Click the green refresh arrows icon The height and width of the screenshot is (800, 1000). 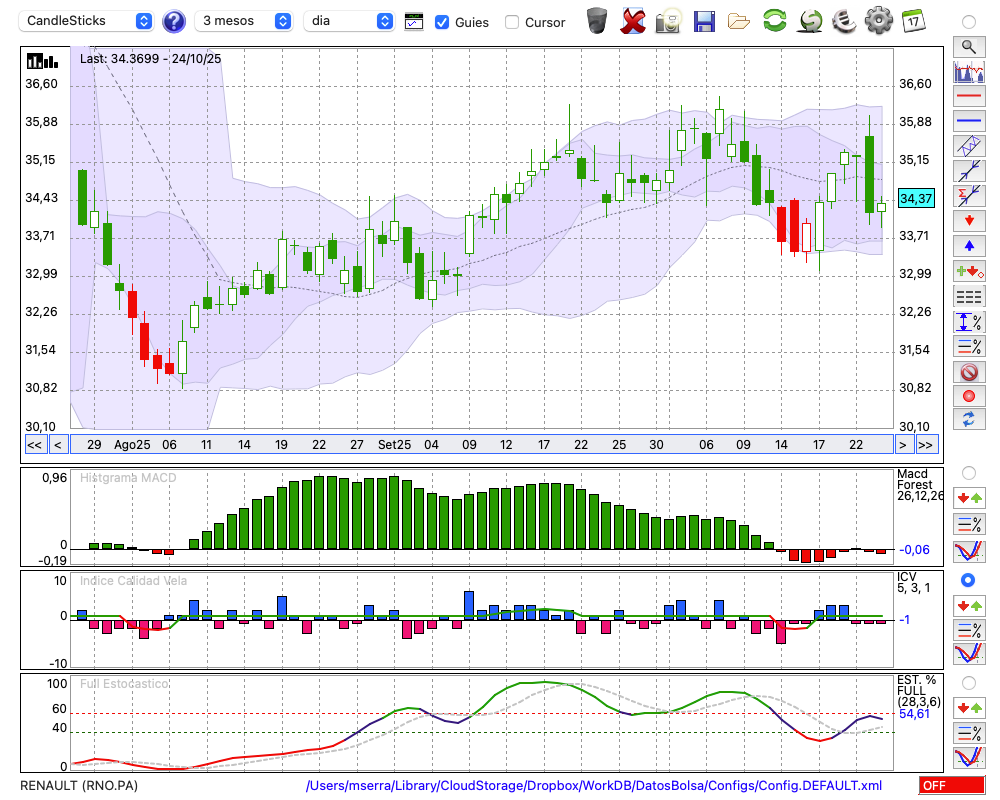[x=774, y=20]
